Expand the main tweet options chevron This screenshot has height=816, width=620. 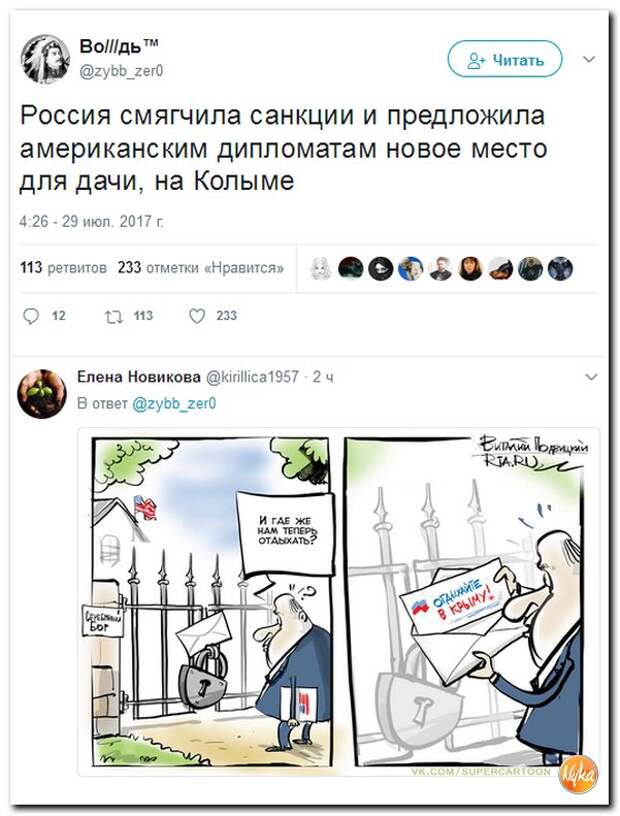pyautogui.click(x=589, y=59)
